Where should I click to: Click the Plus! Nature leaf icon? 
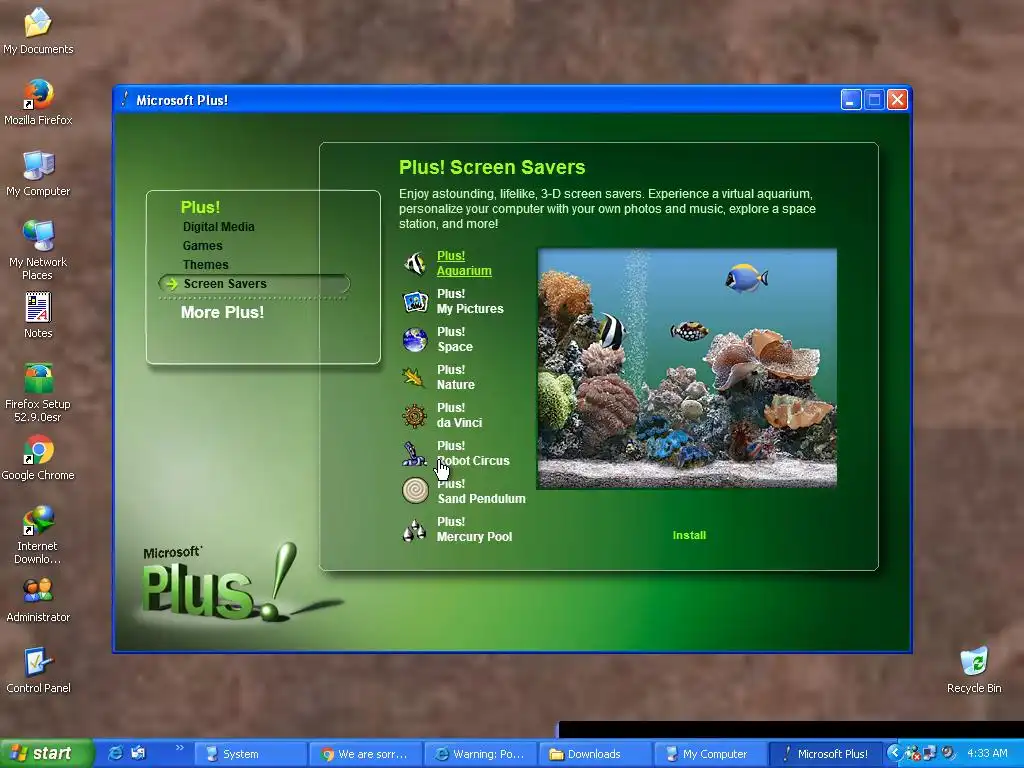click(x=414, y=377)
